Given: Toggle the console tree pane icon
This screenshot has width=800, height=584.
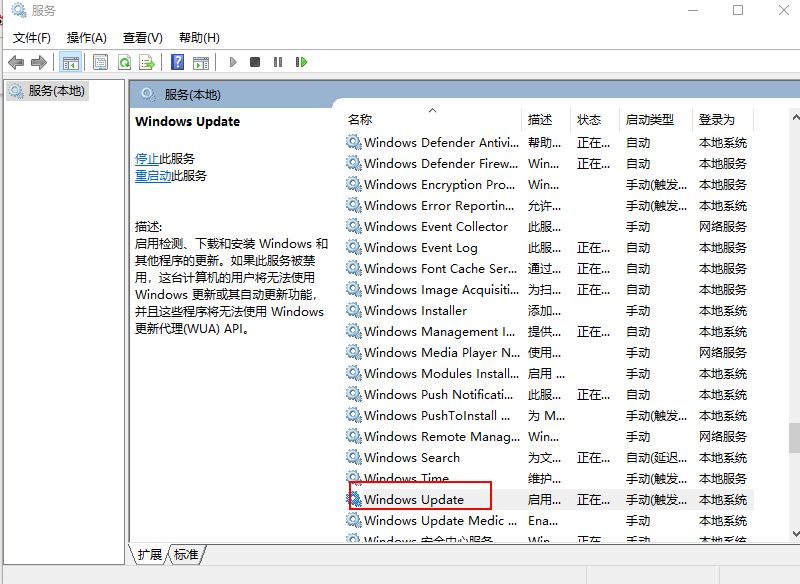Looking at the screenshot, I should tap(70, 62).
